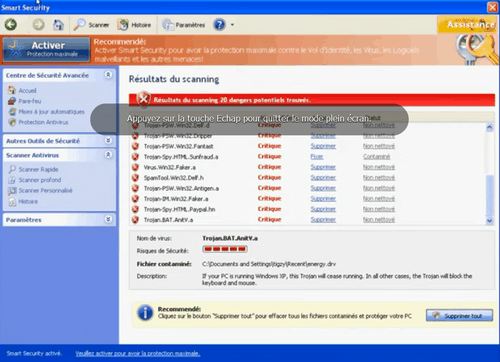Open Histoire from the toolbar
Screen dimensions: 500x362
pos(134,25)
